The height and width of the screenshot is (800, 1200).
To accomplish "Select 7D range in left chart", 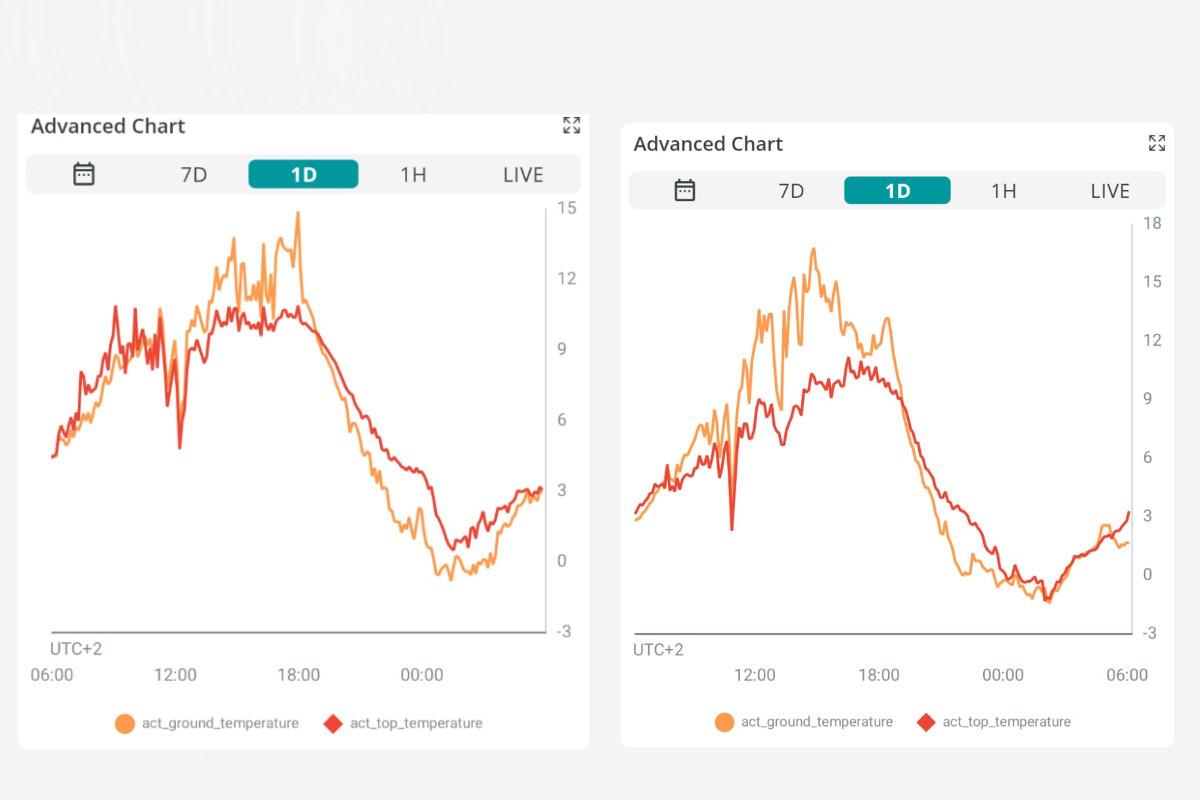I will pos(193,174).
